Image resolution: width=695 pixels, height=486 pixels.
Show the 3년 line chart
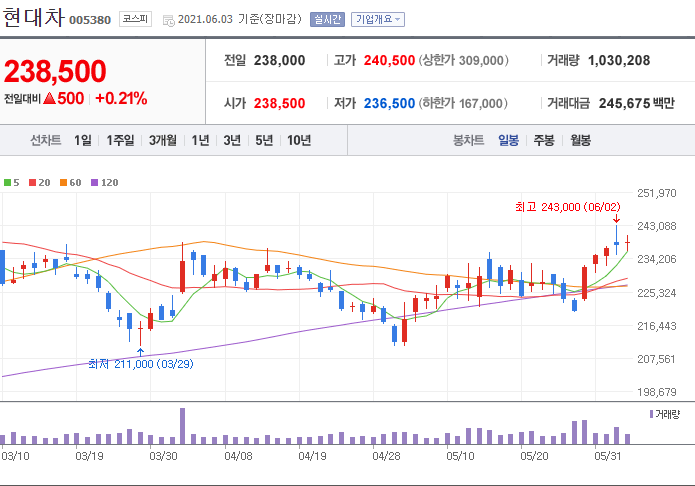232,140
